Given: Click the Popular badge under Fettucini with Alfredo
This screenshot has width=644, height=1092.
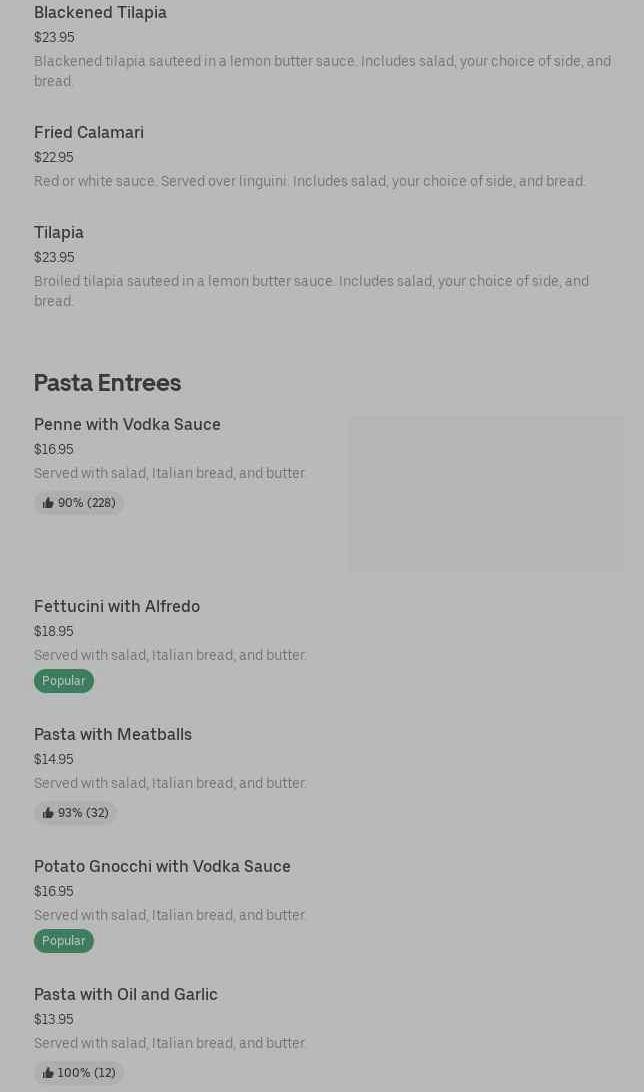Looking at the screenshot, I should (63, 681).
